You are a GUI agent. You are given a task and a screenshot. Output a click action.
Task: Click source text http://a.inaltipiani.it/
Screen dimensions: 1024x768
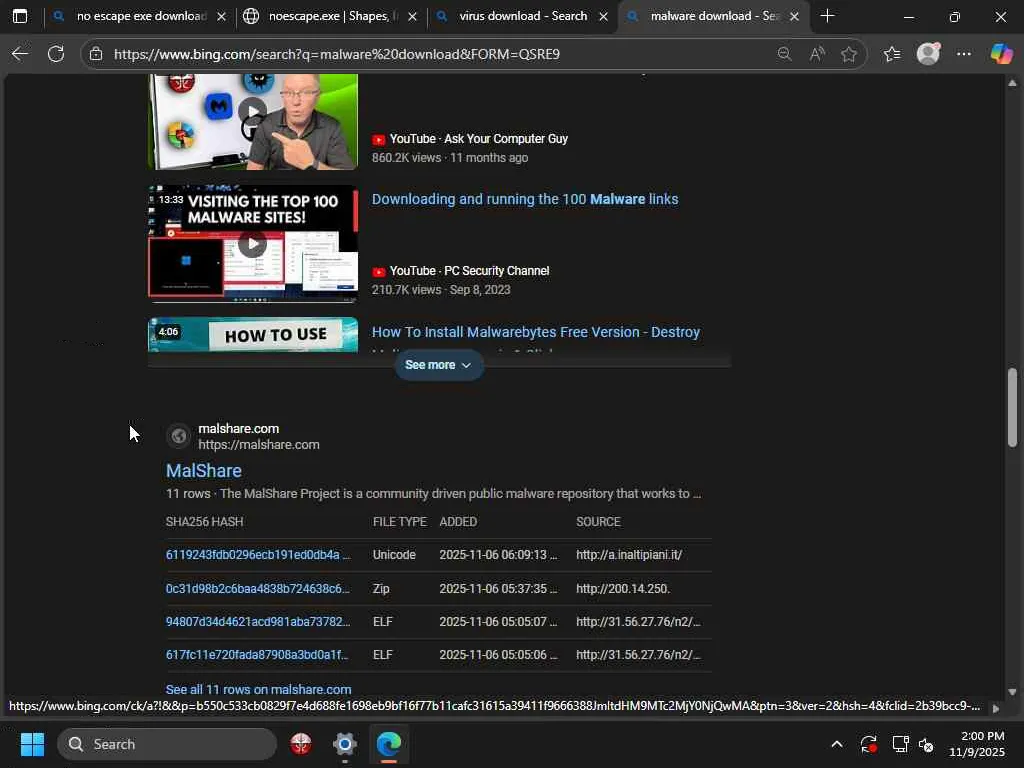point(629,555)
